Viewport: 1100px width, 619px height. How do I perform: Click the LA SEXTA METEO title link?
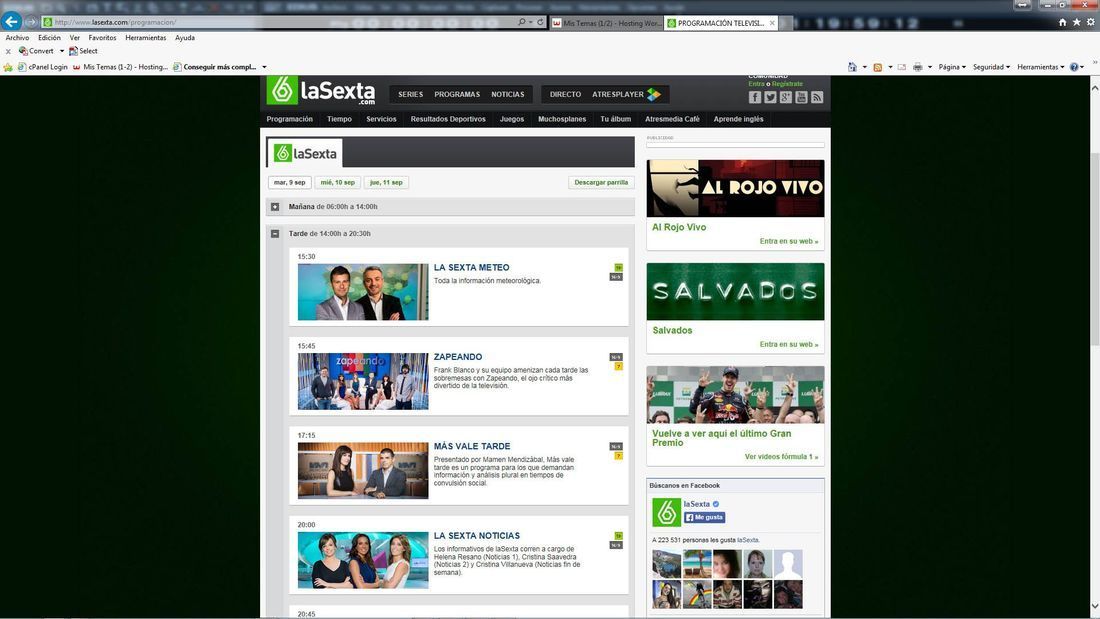[x=471, y=267]
